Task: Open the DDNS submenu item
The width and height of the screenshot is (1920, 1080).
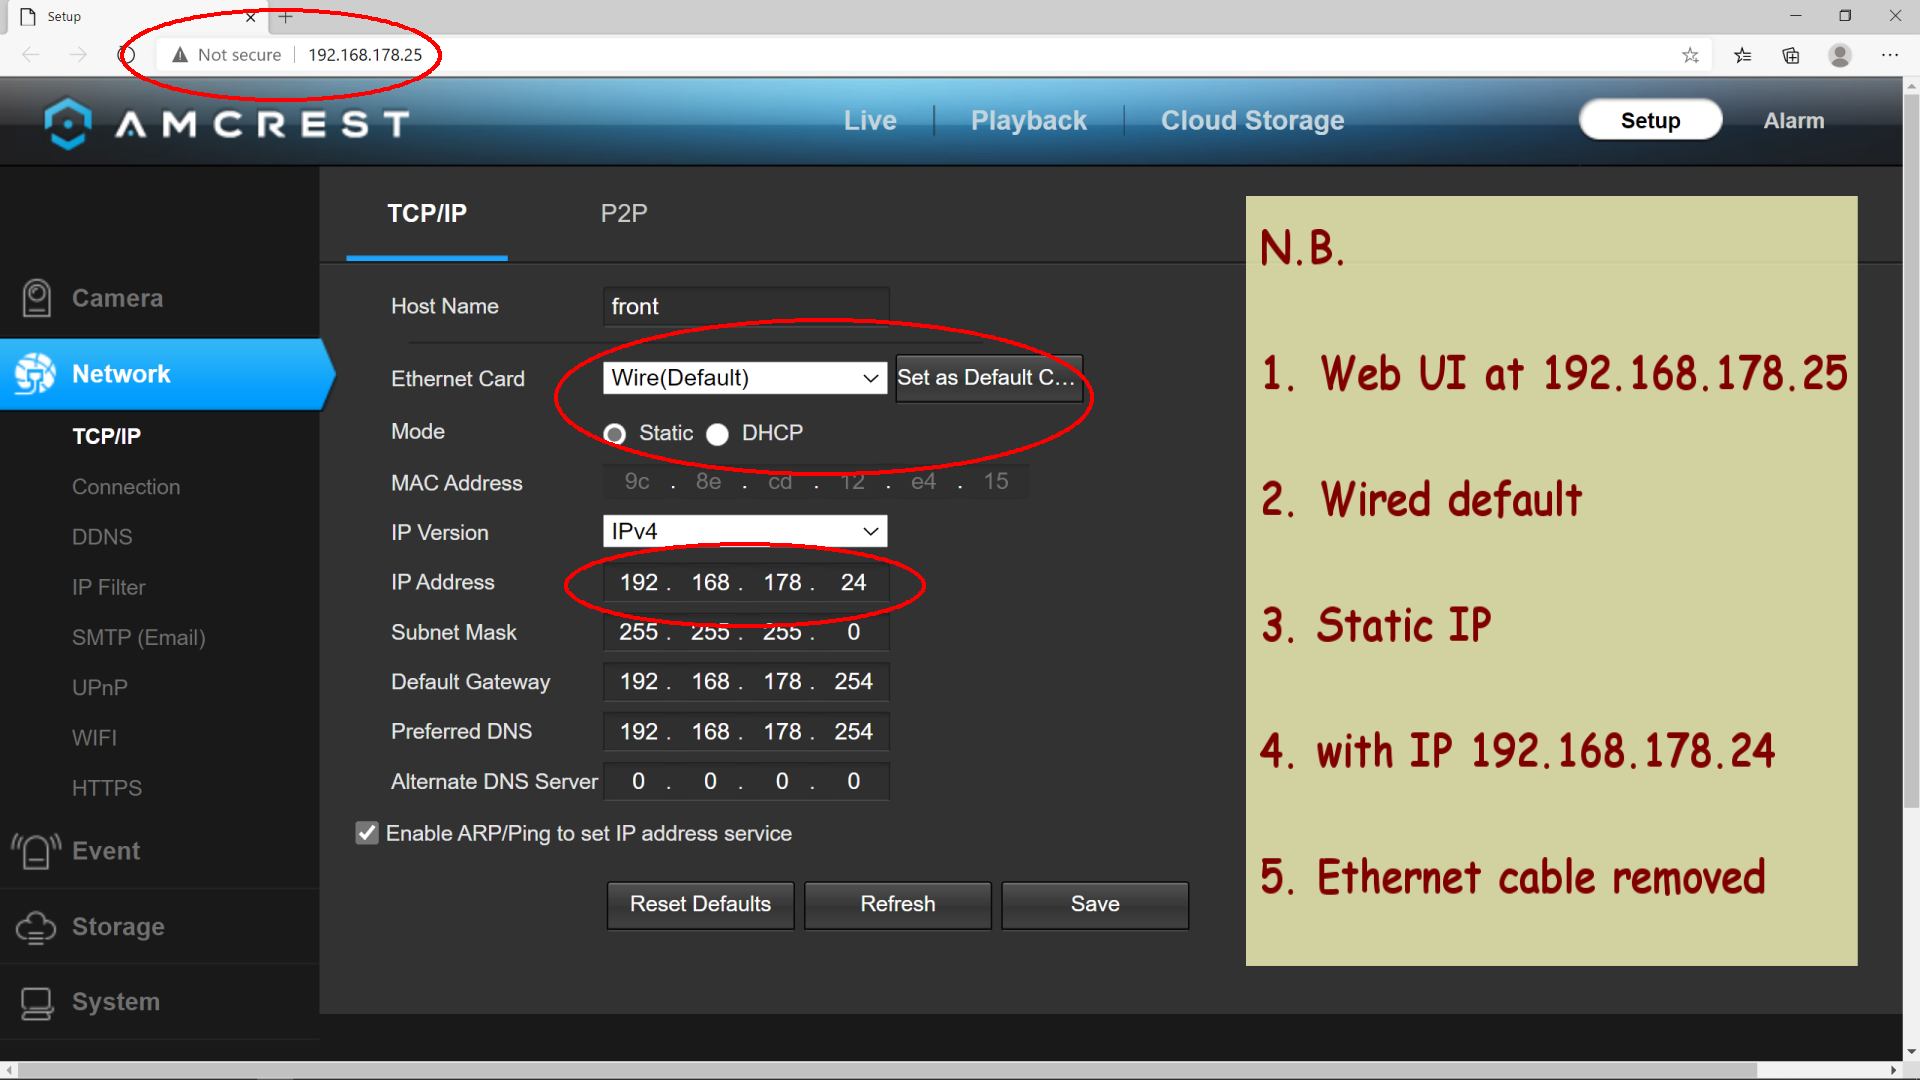Action: pos(102,537)
